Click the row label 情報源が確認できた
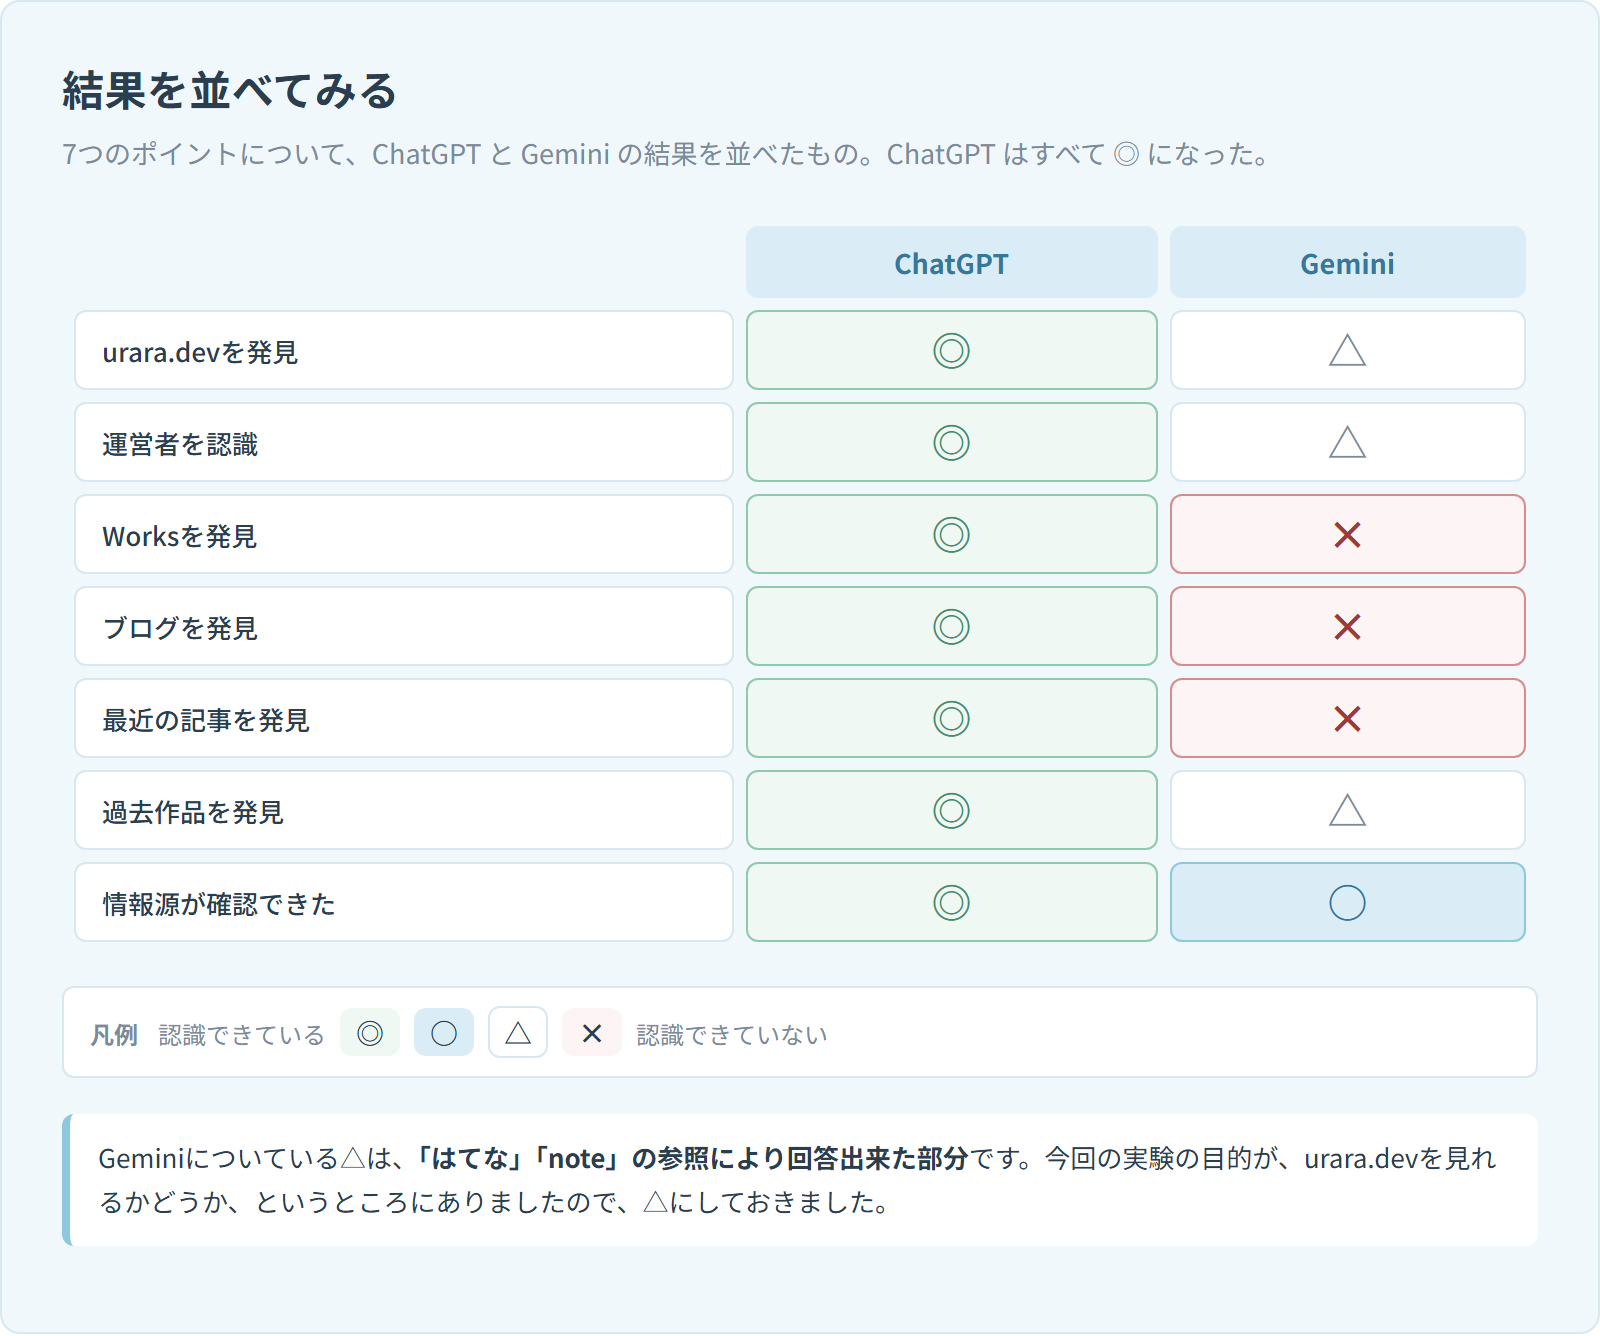The width and height of the screenshot is (1600, 1336). click(x=404, y=903)
